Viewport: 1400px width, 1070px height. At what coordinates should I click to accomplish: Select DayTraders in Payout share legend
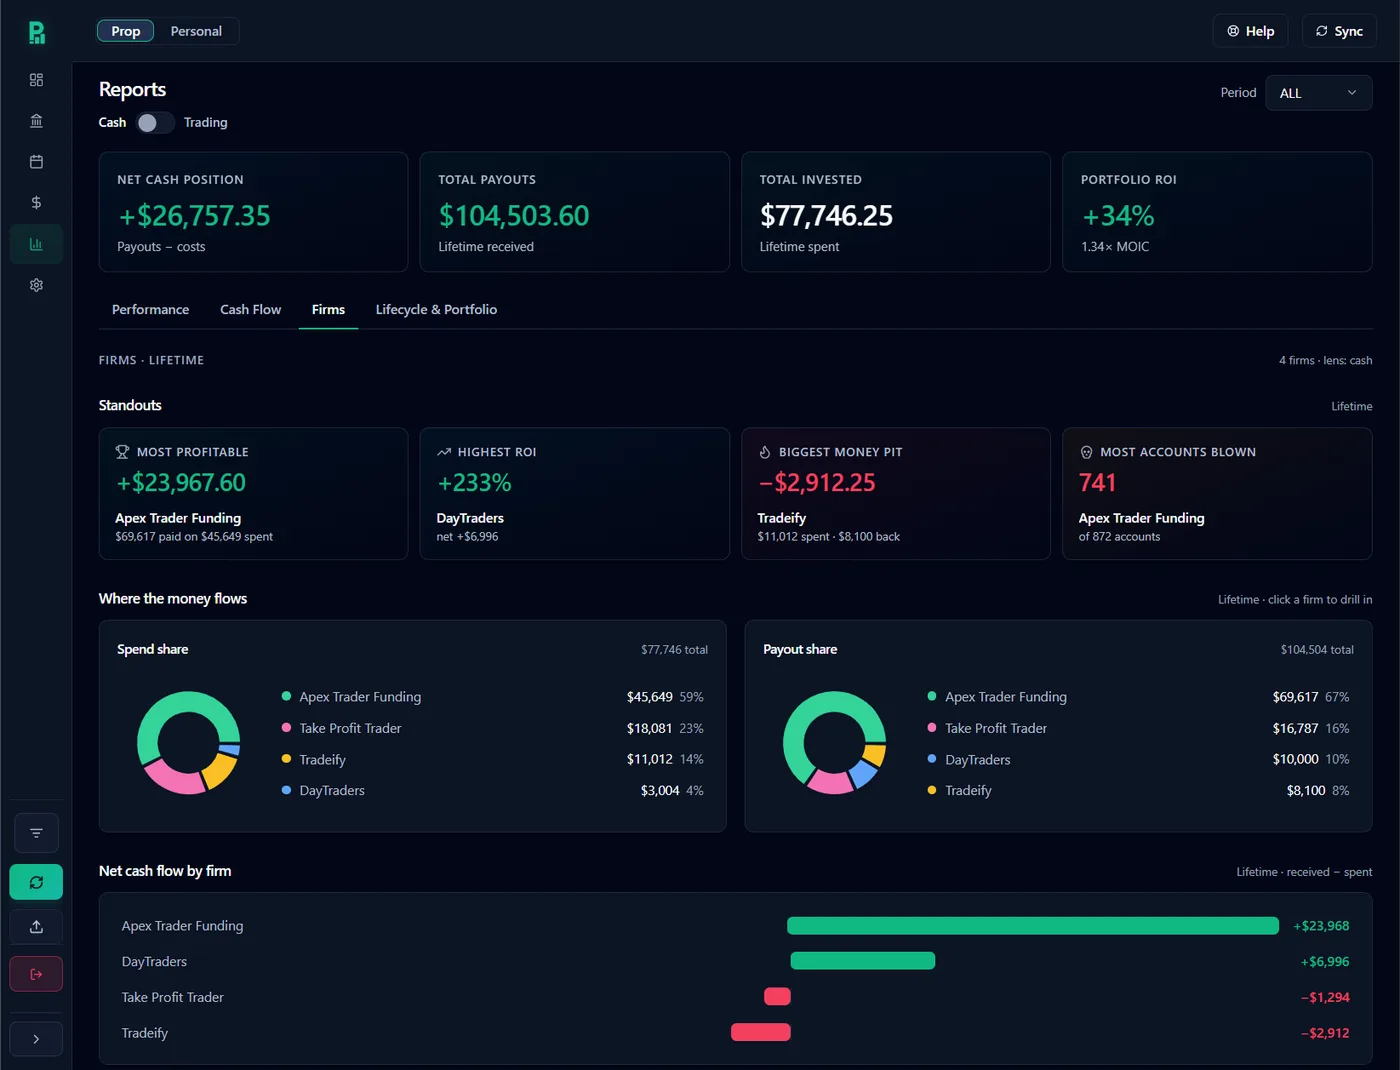pos(1139,759)
